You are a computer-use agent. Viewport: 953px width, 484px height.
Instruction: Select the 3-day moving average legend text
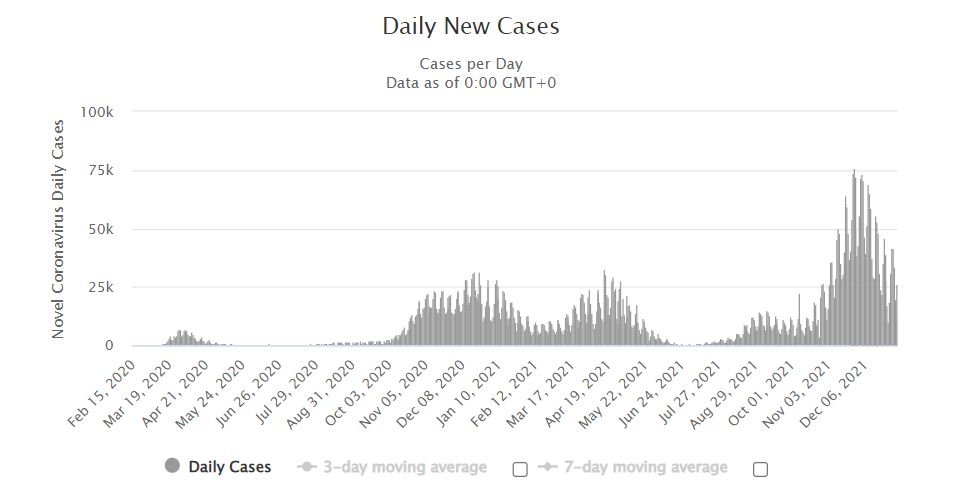(405, 467)
